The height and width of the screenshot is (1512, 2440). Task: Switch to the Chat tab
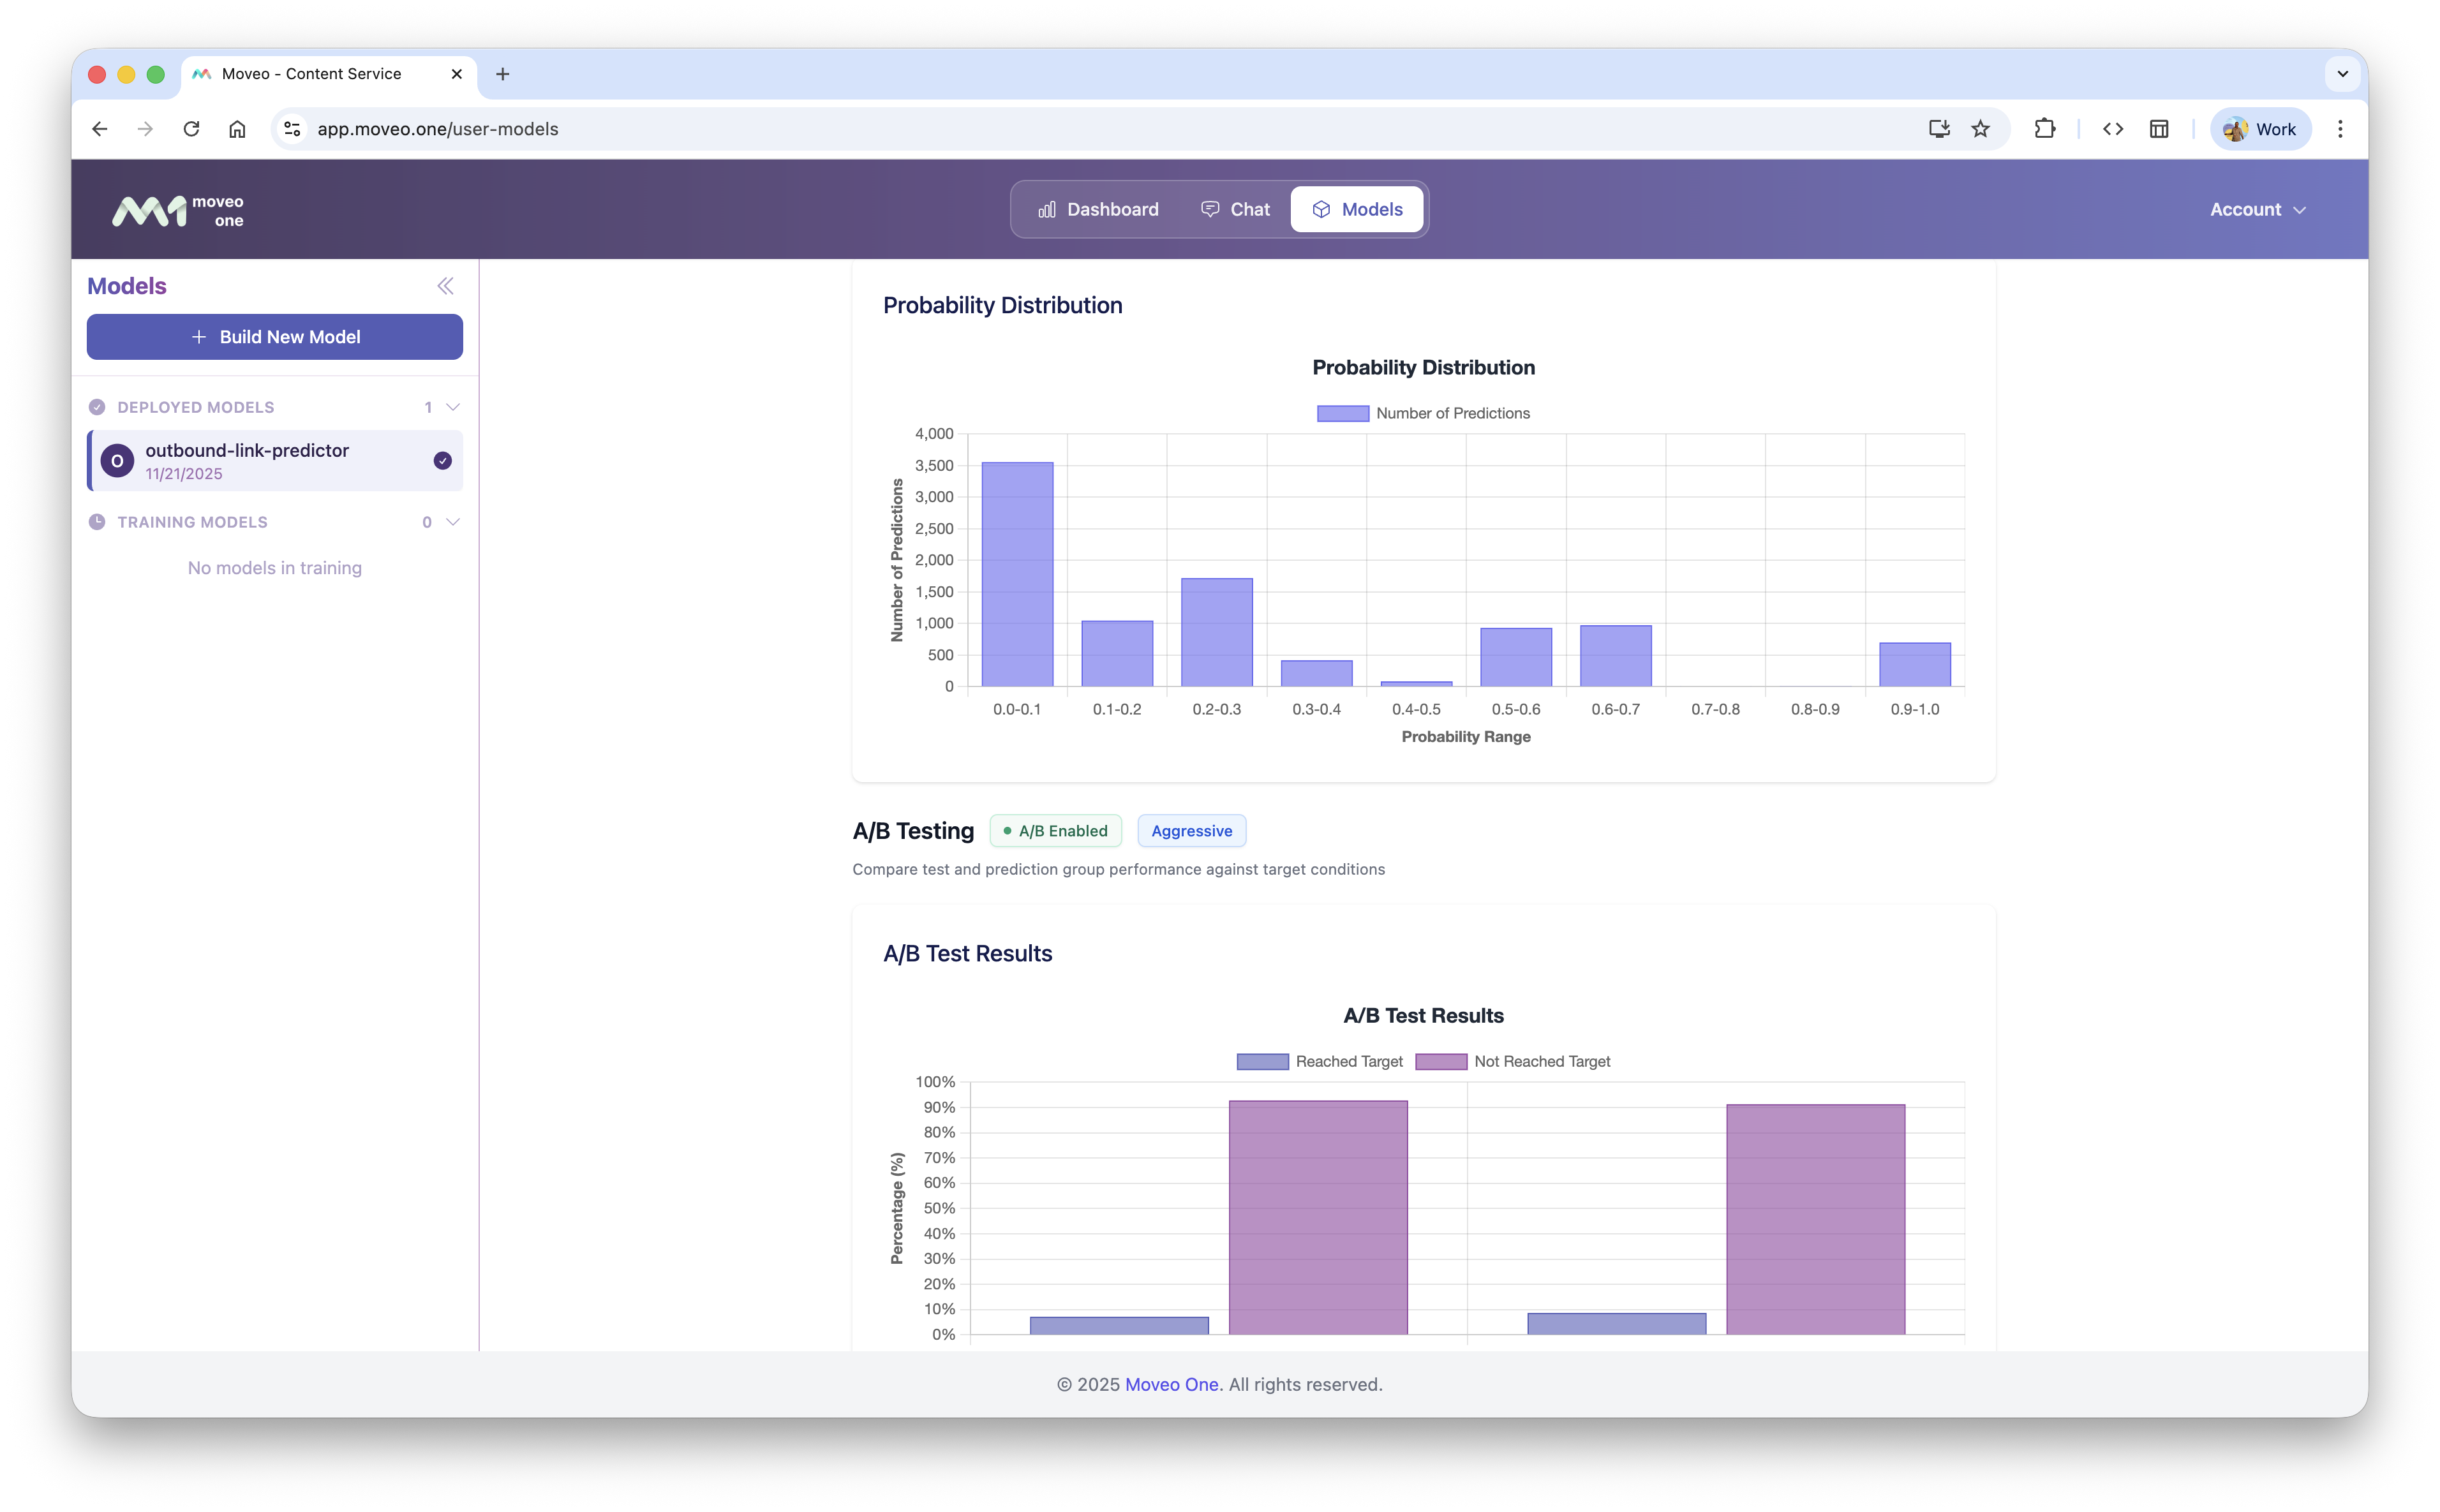(1235, 210)
